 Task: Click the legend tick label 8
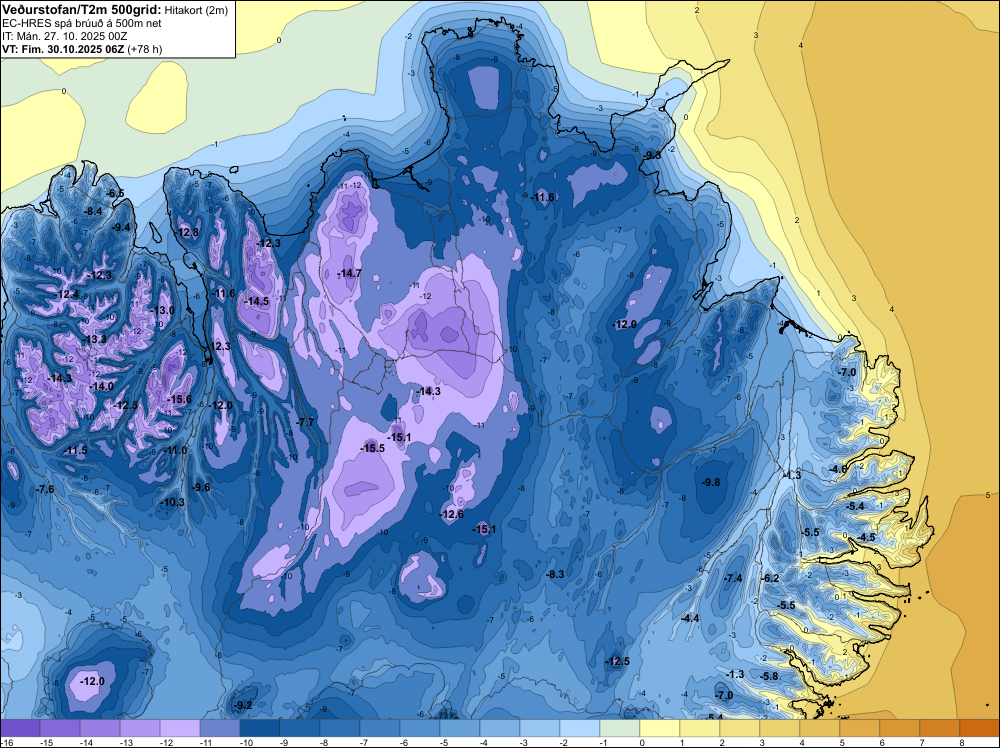coord(961,742)
